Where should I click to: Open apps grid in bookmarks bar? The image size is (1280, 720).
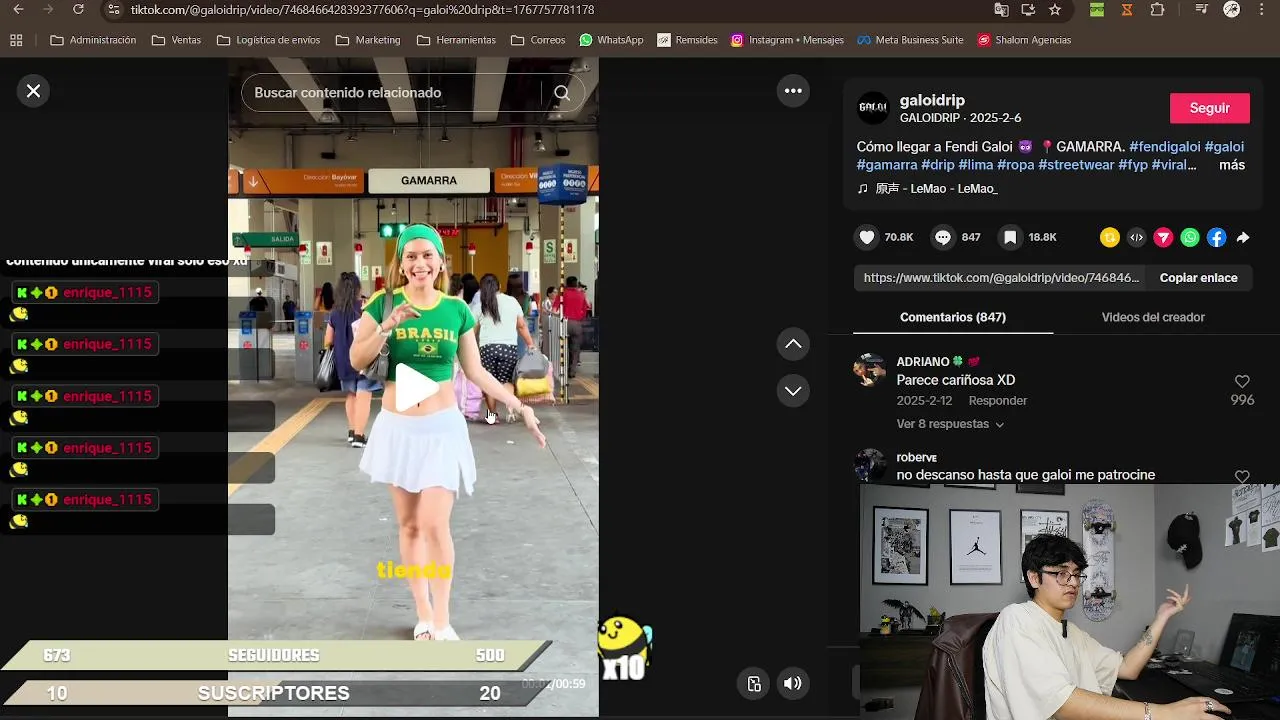point(16,41)
